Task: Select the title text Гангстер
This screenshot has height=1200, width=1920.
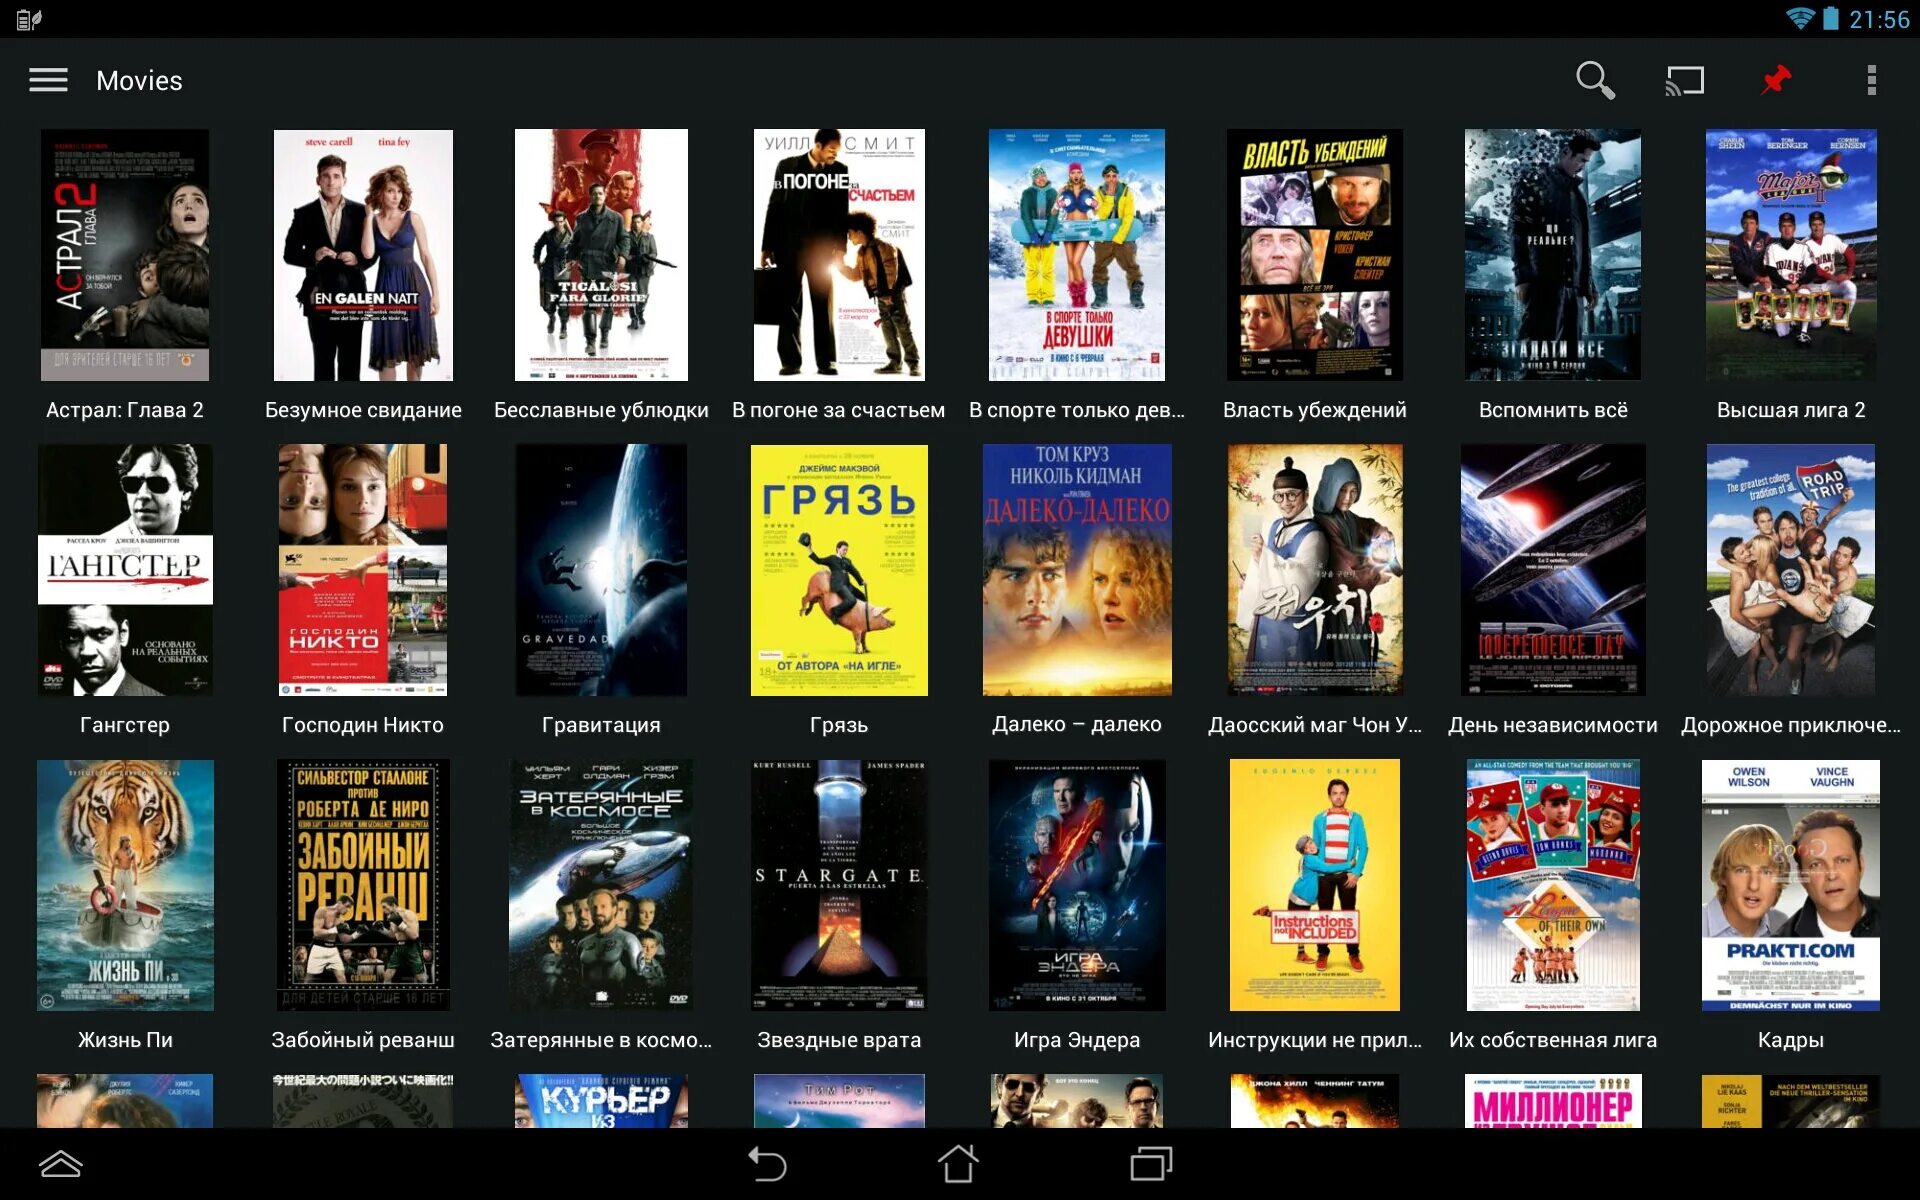Action: [125, 725]
